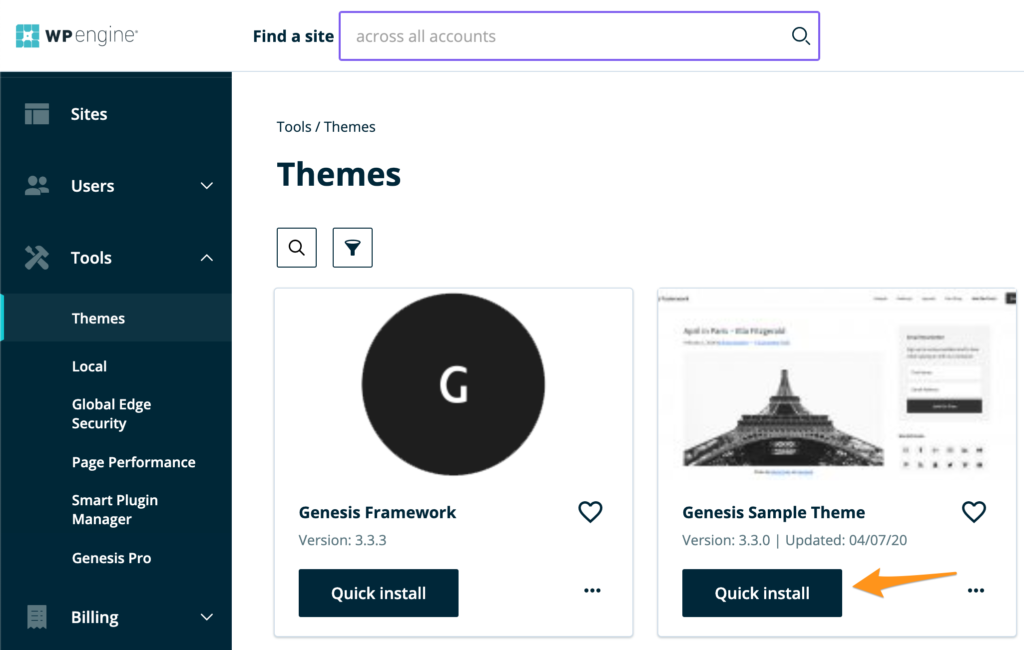Open more options for Genesis Sample Theme
The width and height of the screenshot is (1024, 650).
(975, 591)
